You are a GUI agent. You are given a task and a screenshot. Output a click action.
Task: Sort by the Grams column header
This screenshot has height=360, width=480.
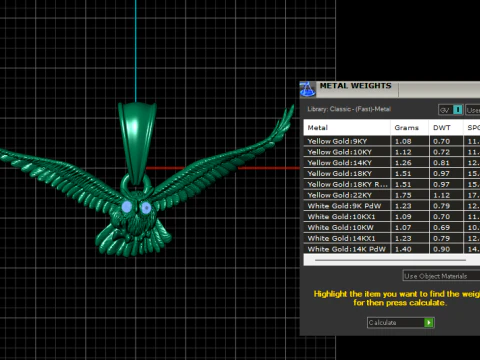pos(410,128)
